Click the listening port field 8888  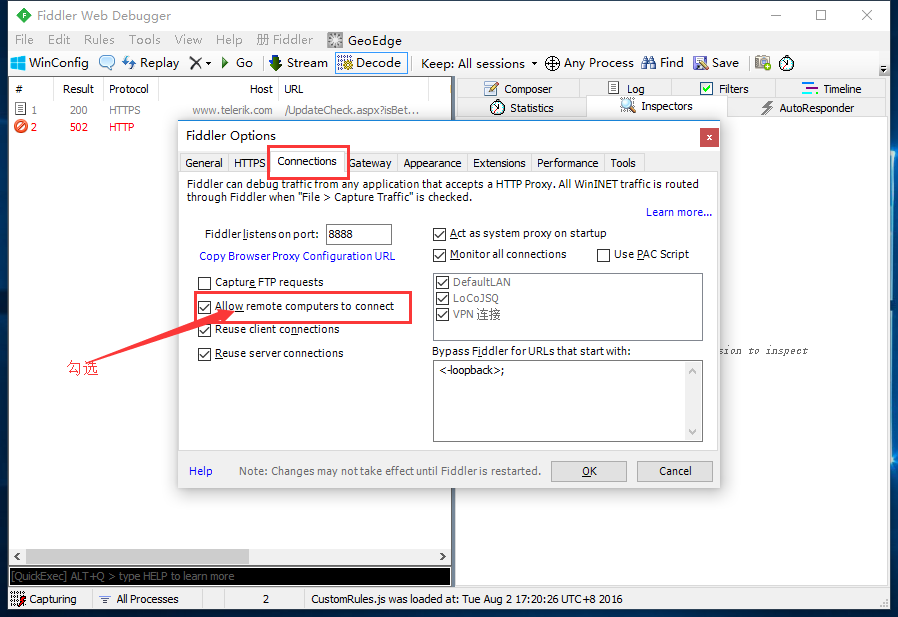pyautogui.click(x=359, y=234)
